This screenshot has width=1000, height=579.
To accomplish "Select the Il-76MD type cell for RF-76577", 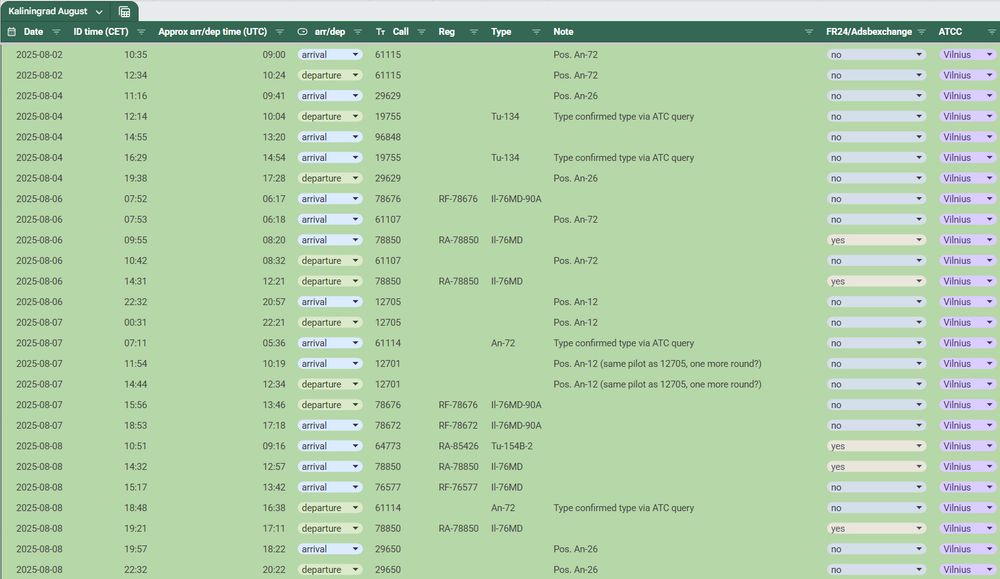I will (506, 487).
